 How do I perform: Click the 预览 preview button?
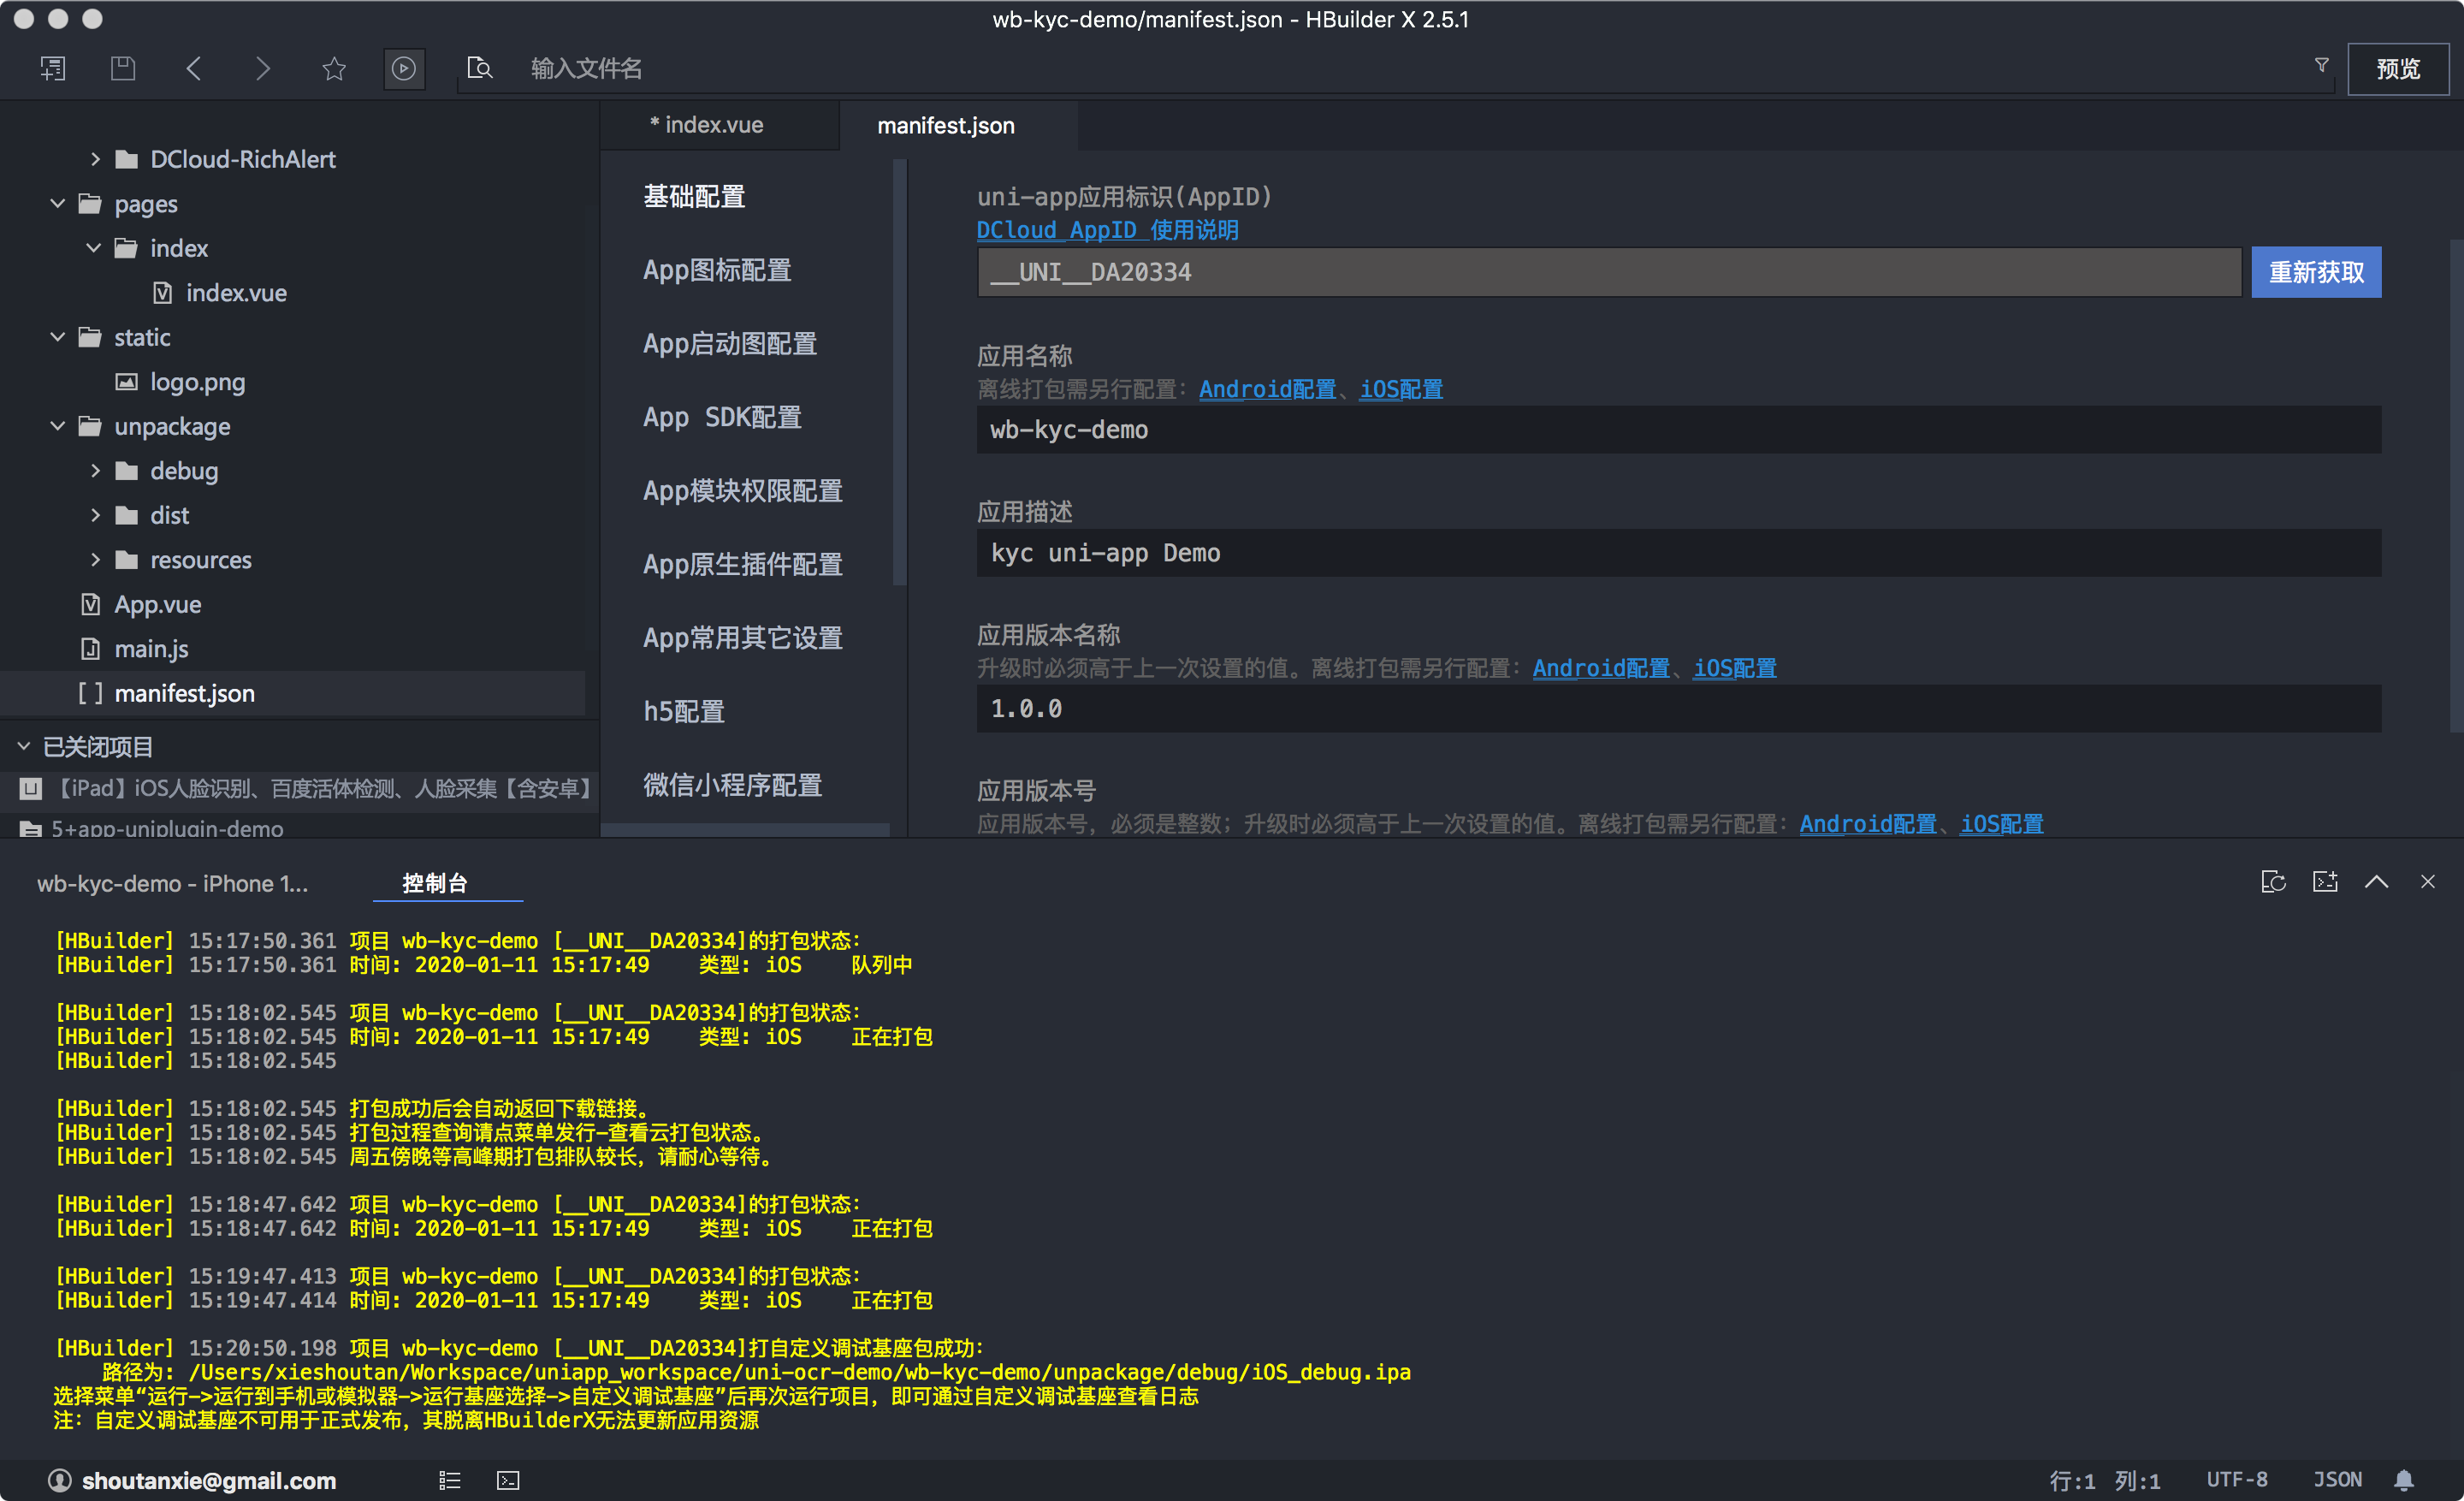pos(2398,69)
